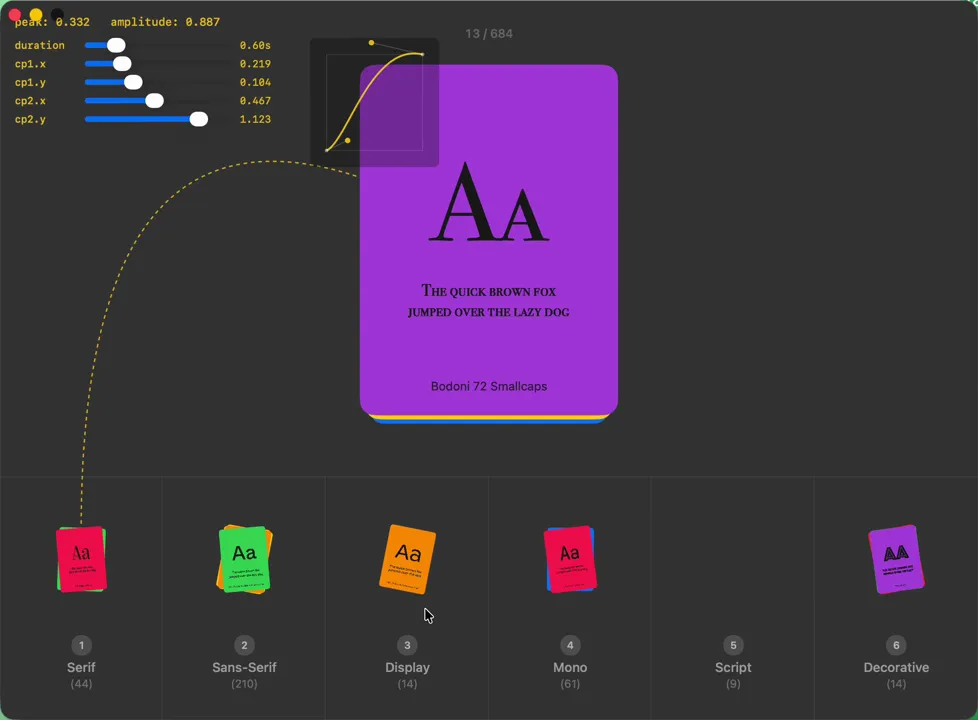This screenshot has height=720, width=978.
Task: Click the large Aa glyph sample
Action: coord(489,203)
